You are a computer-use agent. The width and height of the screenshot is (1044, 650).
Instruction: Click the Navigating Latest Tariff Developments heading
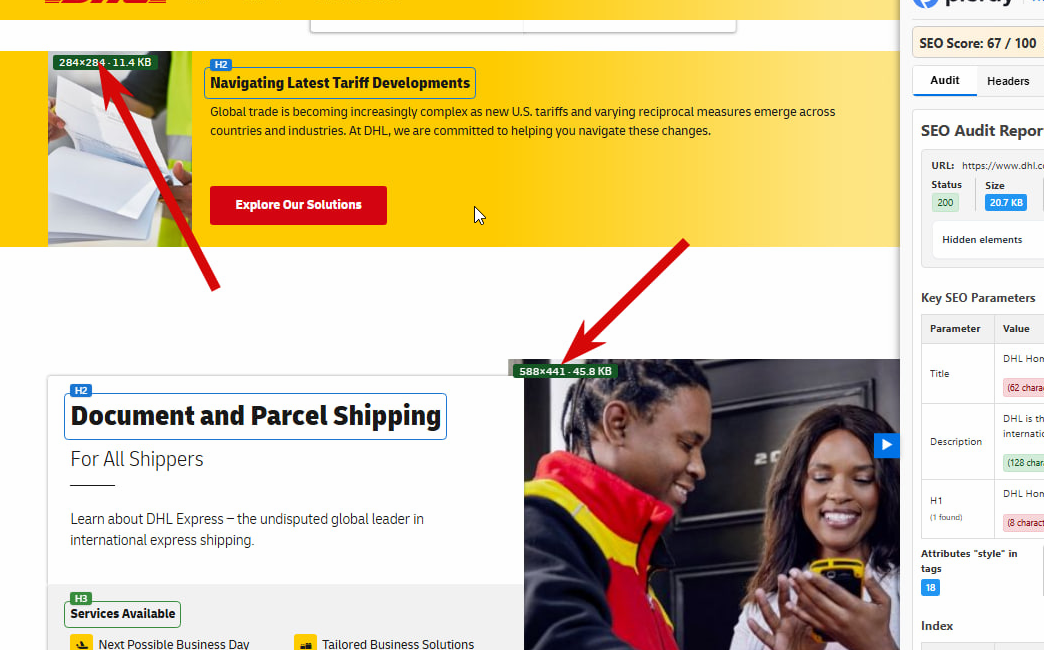(340, 83)
